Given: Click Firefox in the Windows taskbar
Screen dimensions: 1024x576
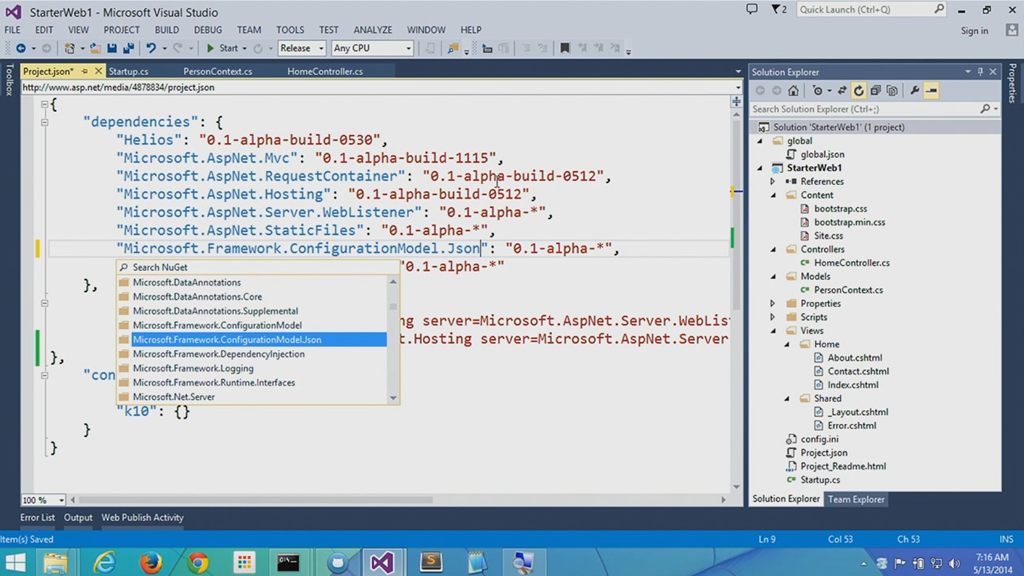Looking at the screenshot, I should [x=151, y=562].
